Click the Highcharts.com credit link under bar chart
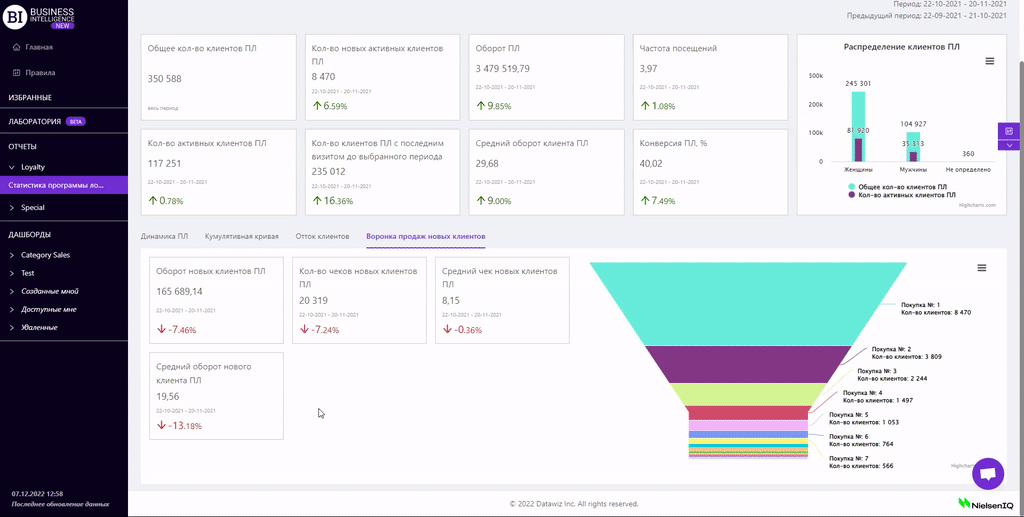 tap(978, 205)
